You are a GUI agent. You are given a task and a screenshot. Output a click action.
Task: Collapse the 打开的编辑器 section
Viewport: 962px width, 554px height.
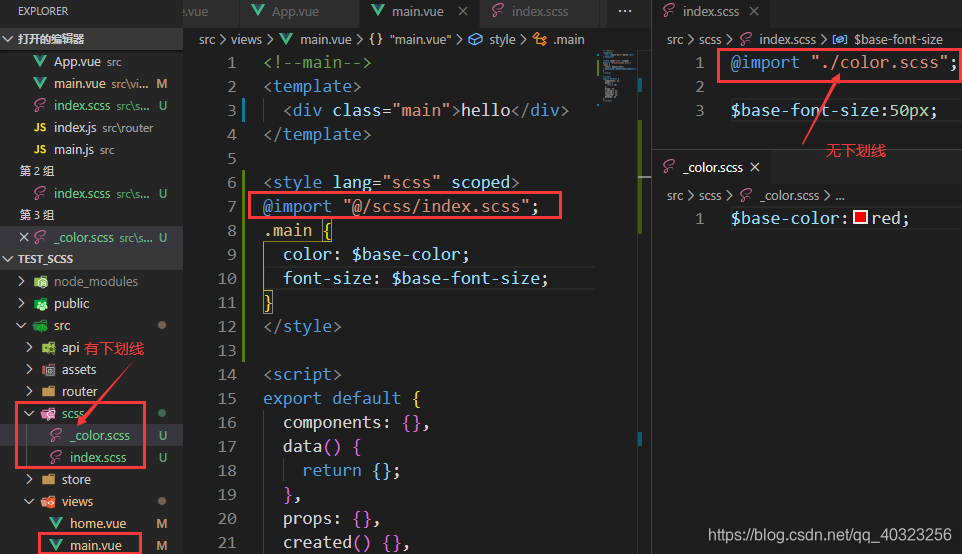pyautogui.click(x=8, y=39)
